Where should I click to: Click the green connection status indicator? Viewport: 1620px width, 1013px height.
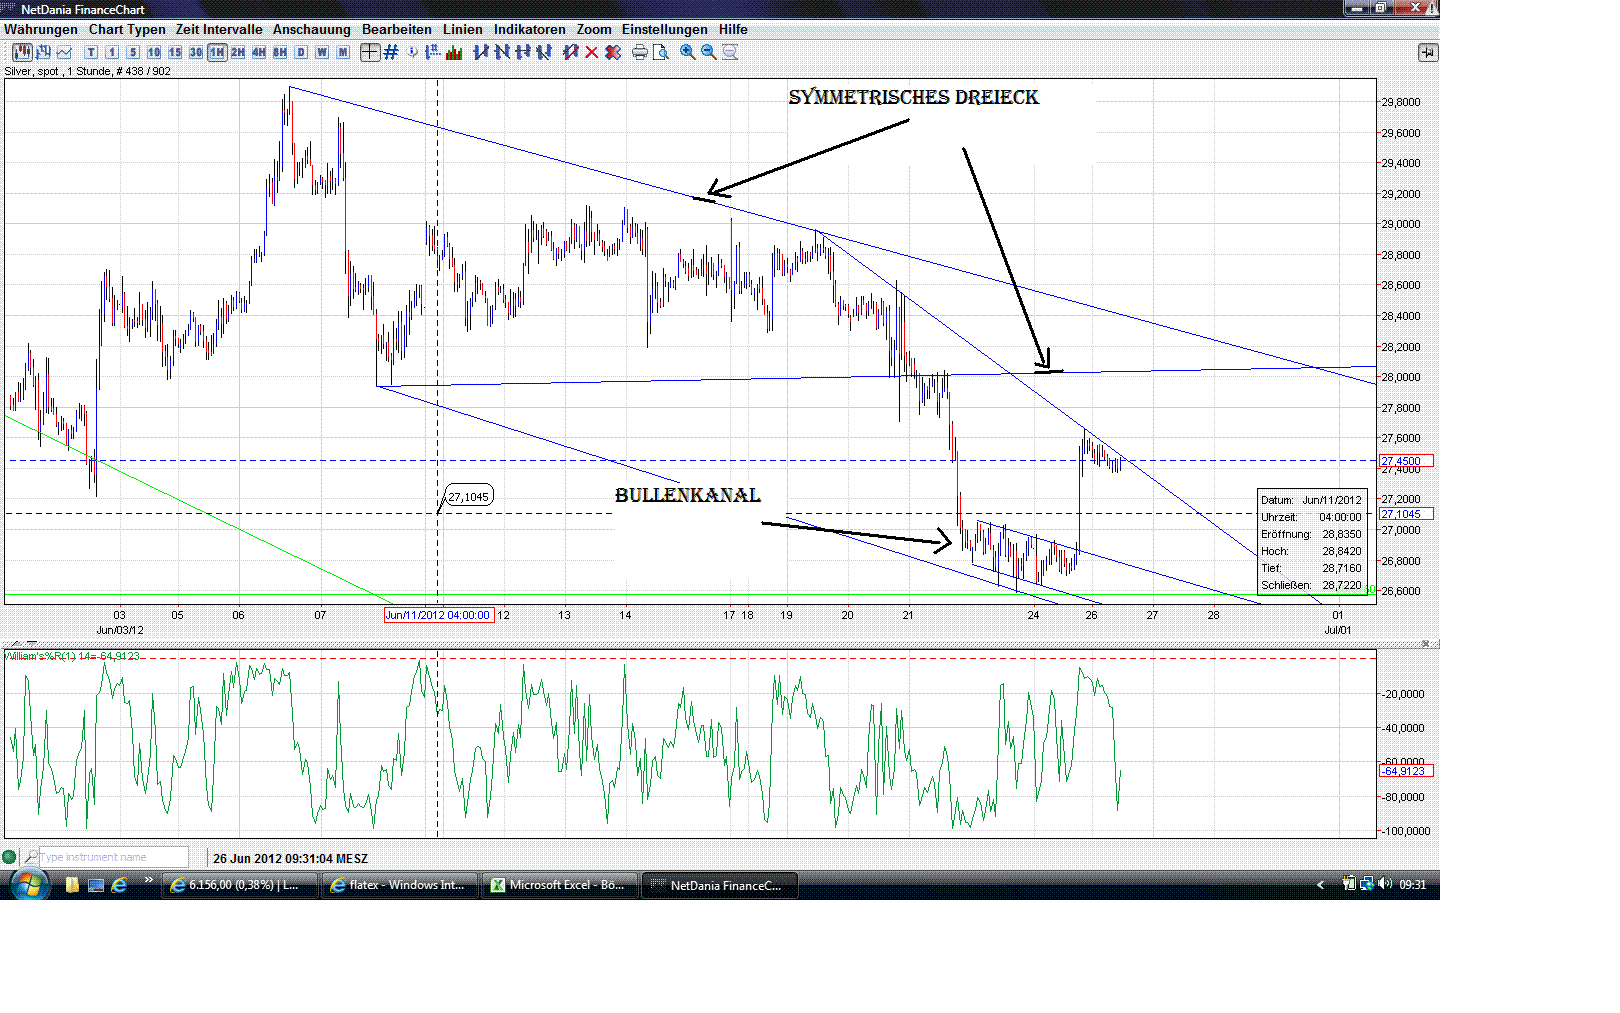(9, 857)
